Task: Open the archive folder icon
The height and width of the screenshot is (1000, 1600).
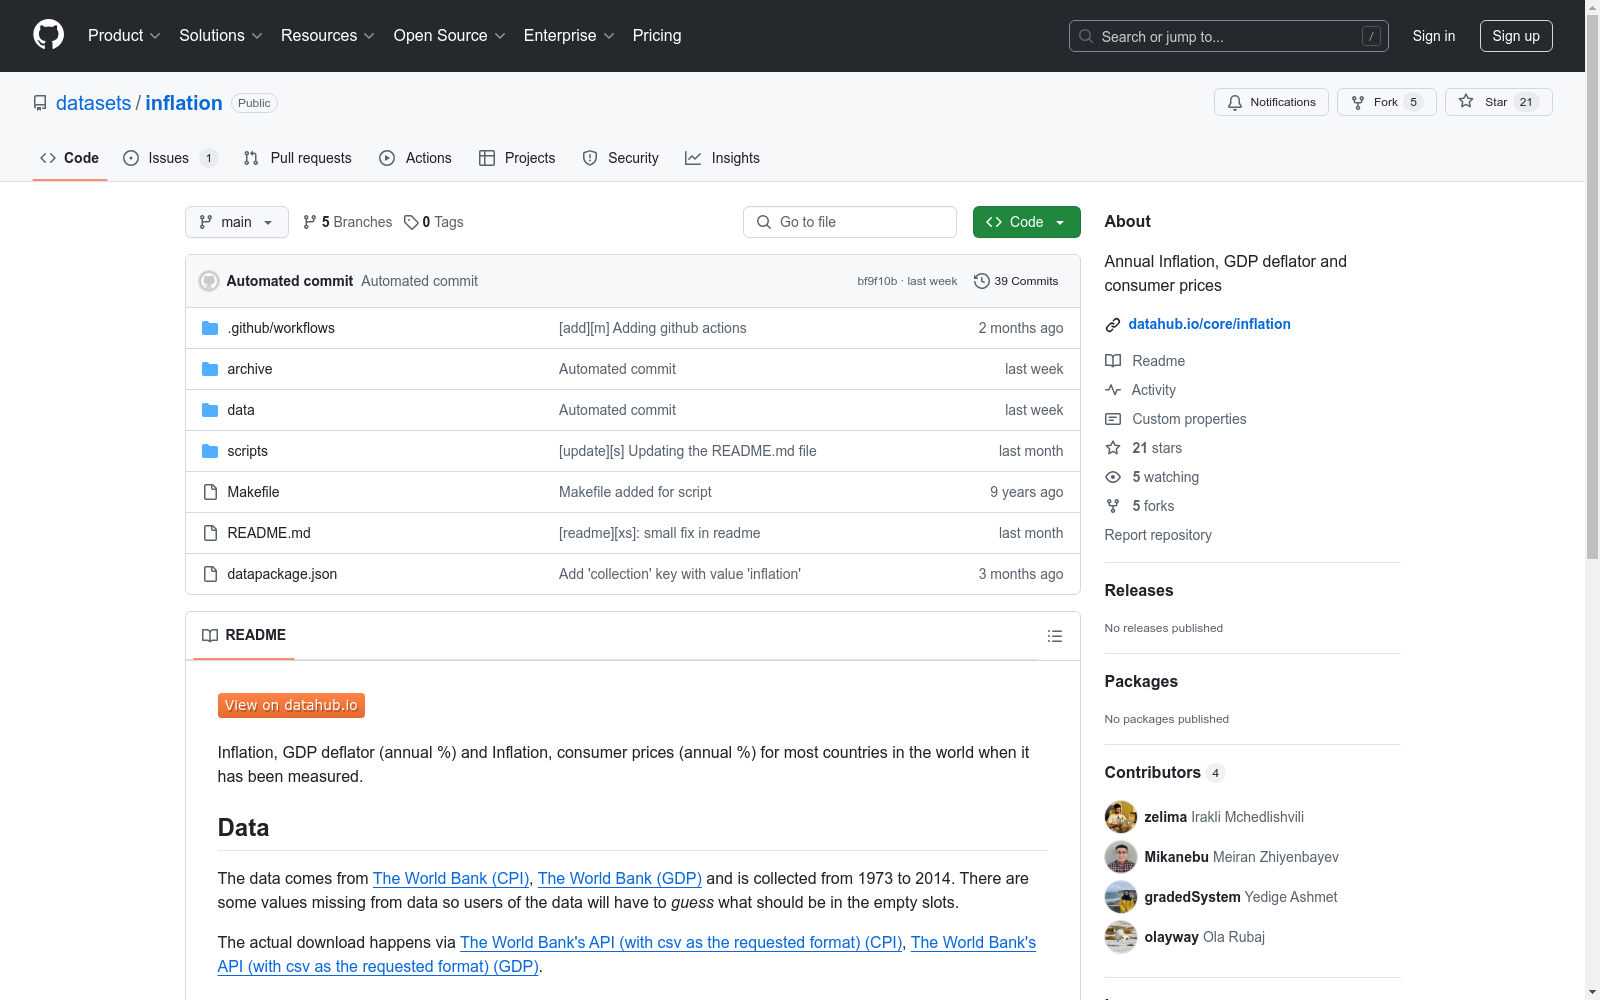Action: click(210, 369)
